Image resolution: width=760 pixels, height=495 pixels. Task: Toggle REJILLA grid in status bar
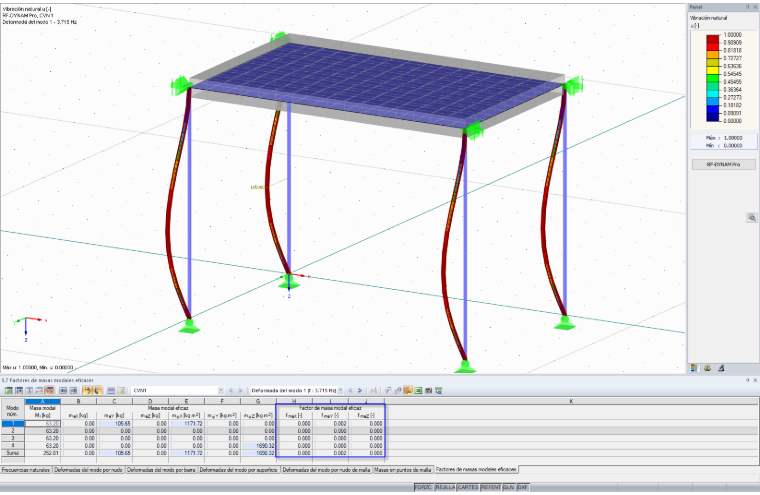[445, 487]
